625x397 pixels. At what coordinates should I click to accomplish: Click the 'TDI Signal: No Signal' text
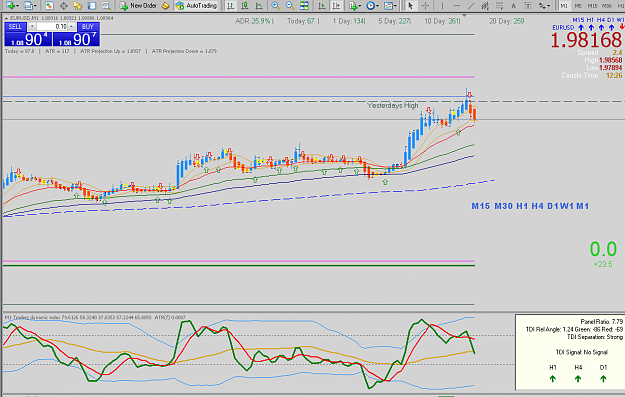point(582,352)
